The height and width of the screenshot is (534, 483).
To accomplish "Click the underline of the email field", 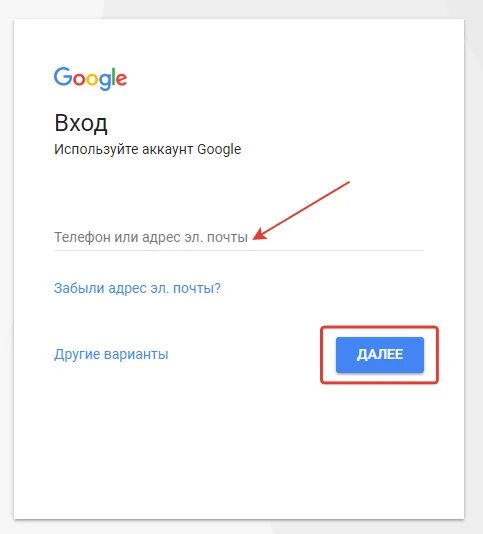I will (x=239, y=250).
